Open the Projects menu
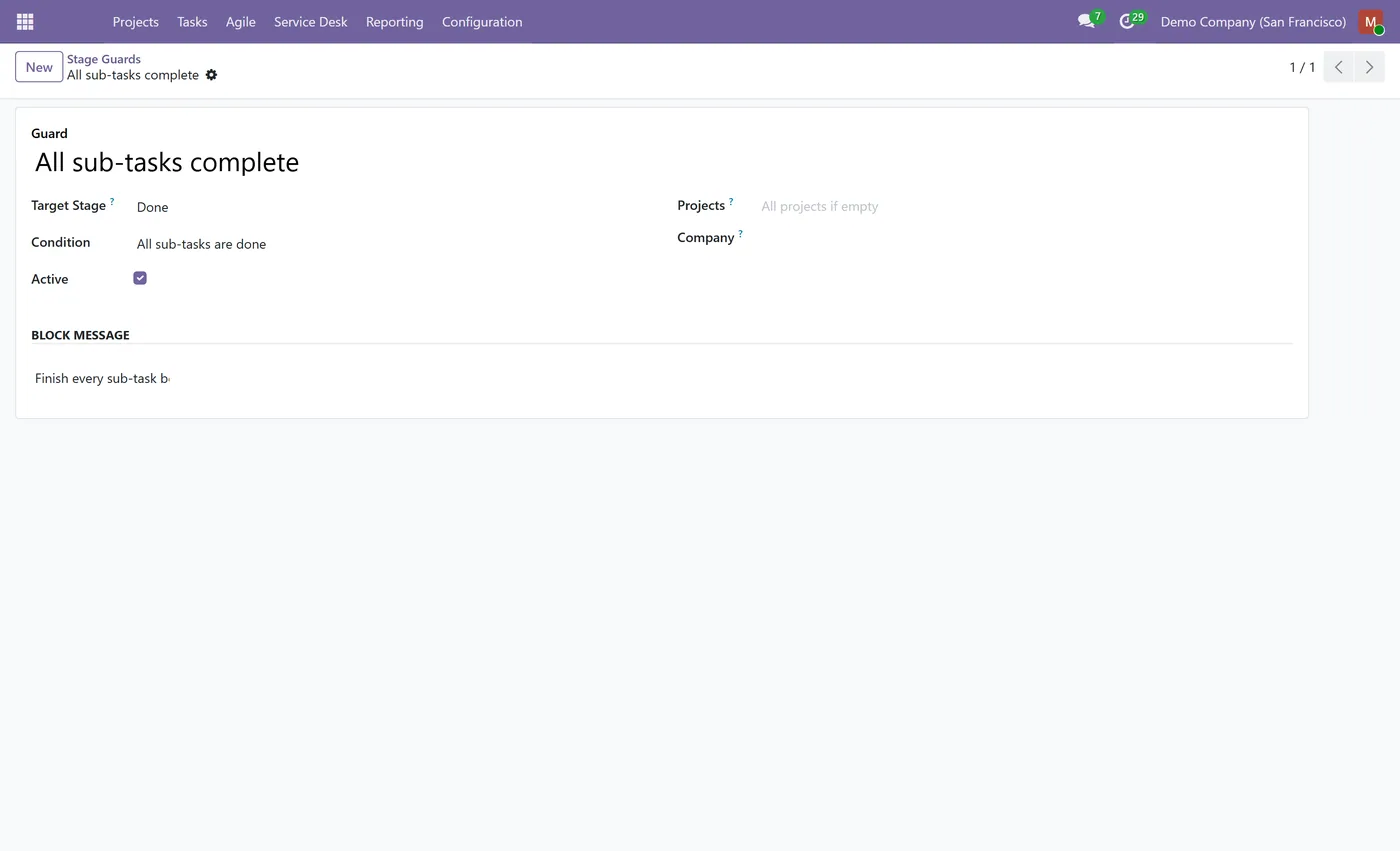Screen dimensions: 1400x851 pyautogui.click(x=135, y=22)
